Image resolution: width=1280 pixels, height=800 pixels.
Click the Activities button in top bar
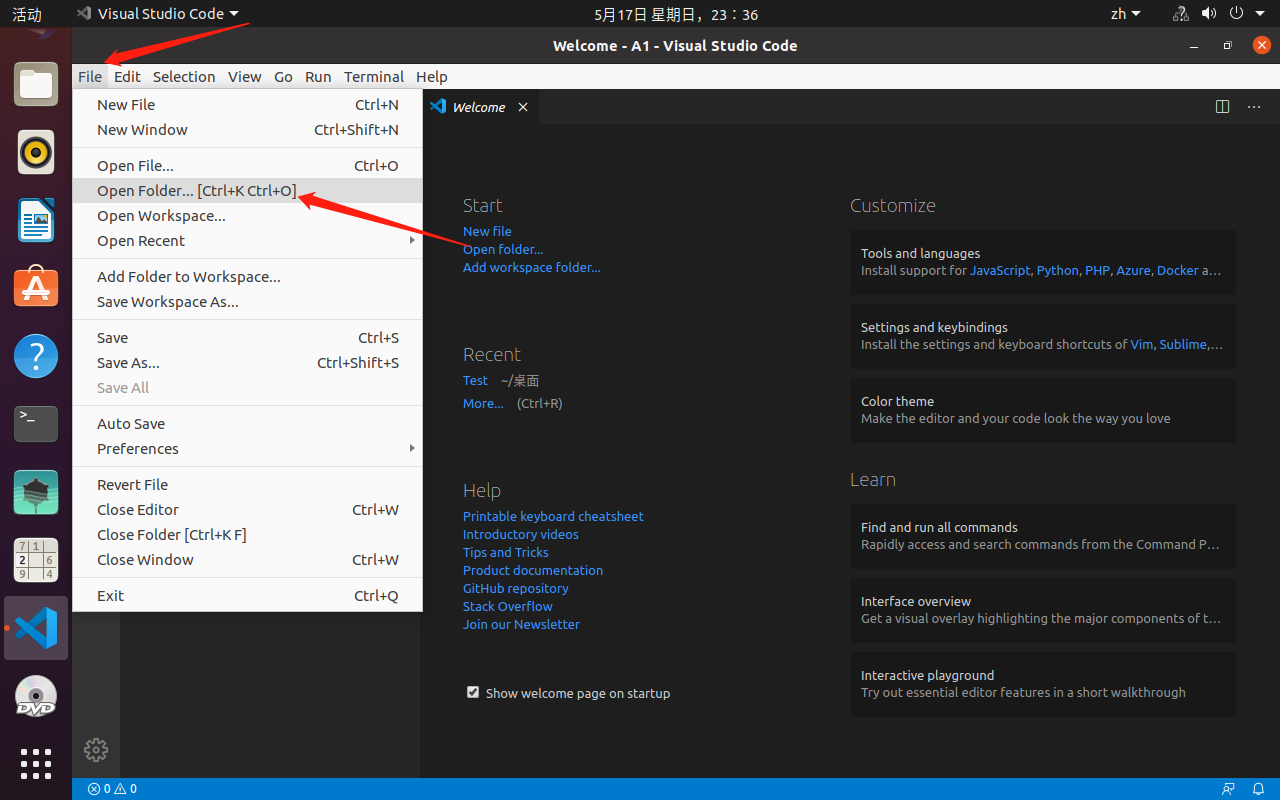27,14
